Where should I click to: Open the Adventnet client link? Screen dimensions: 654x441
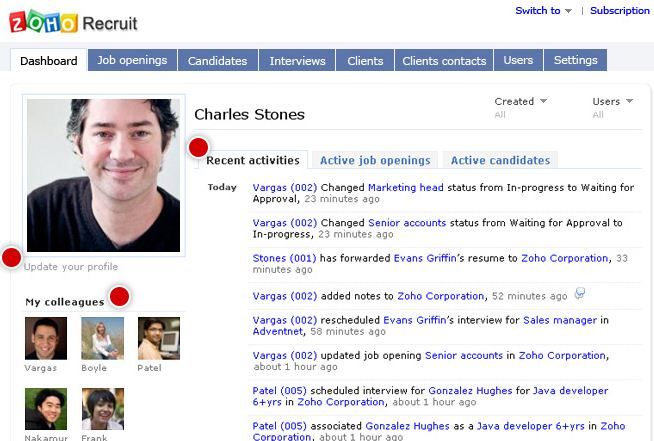click(278, 332)
